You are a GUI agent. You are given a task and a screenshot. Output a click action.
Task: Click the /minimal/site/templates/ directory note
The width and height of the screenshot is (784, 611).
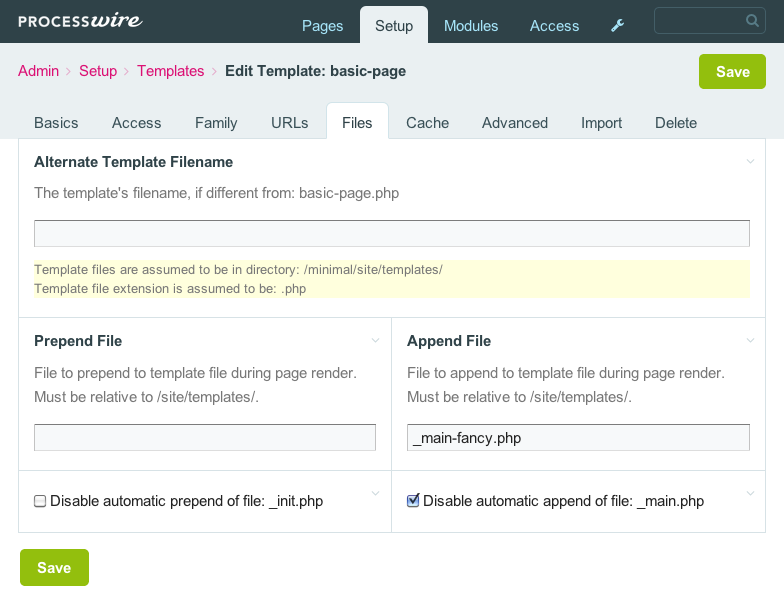(x=238, y=270)
